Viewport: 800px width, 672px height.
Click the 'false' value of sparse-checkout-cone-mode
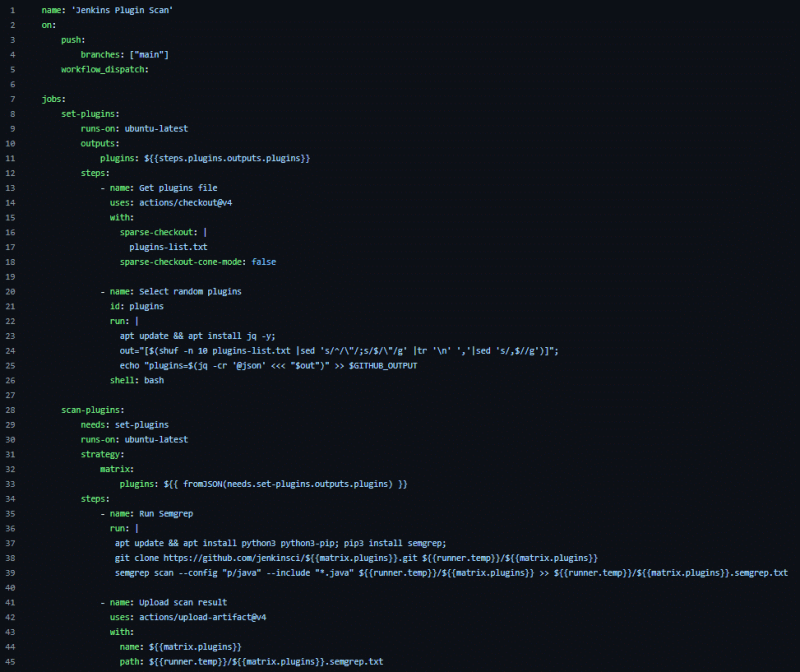tap(264, 262)
